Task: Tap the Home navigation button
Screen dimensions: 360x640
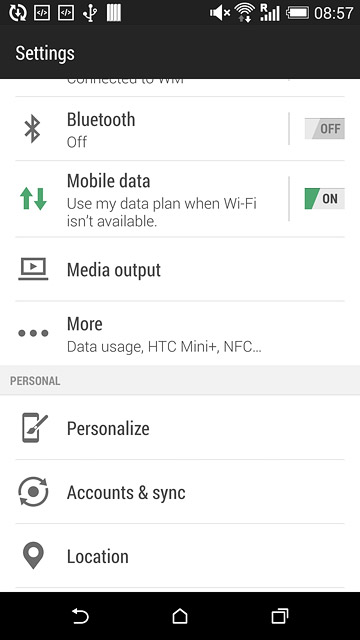Action: coord(180,616)
